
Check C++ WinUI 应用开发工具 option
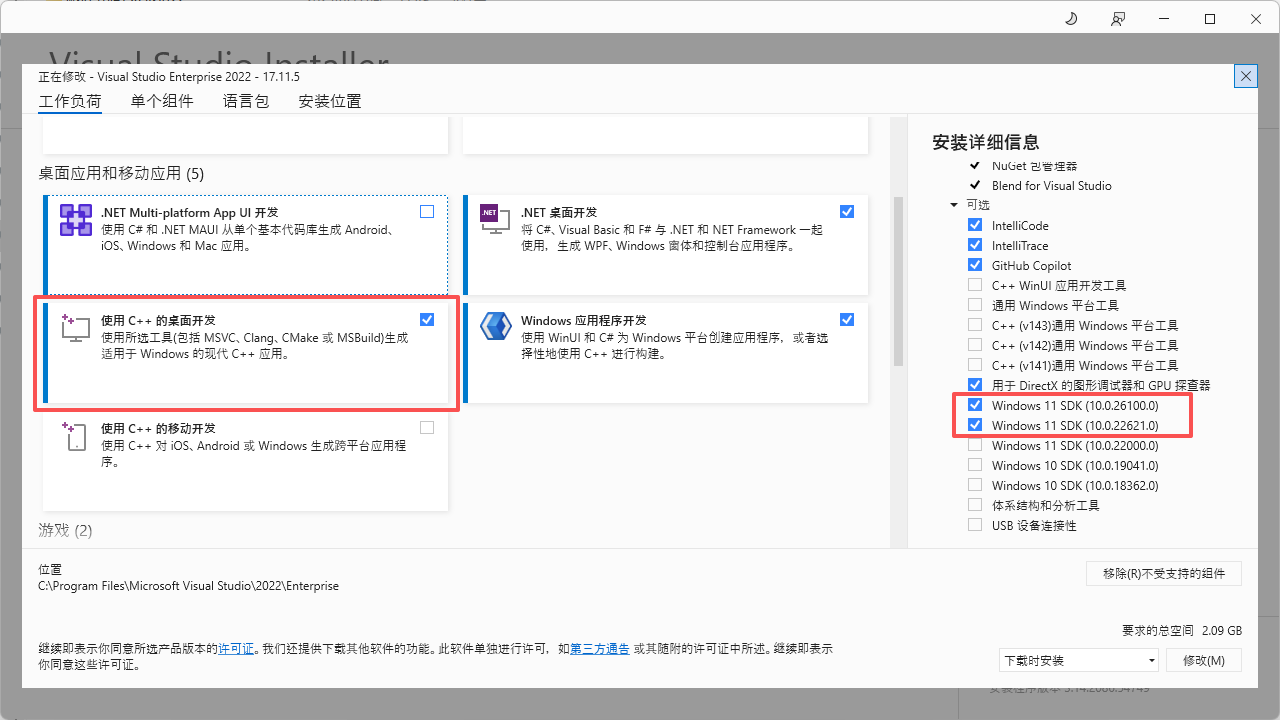tap(975, 285)
